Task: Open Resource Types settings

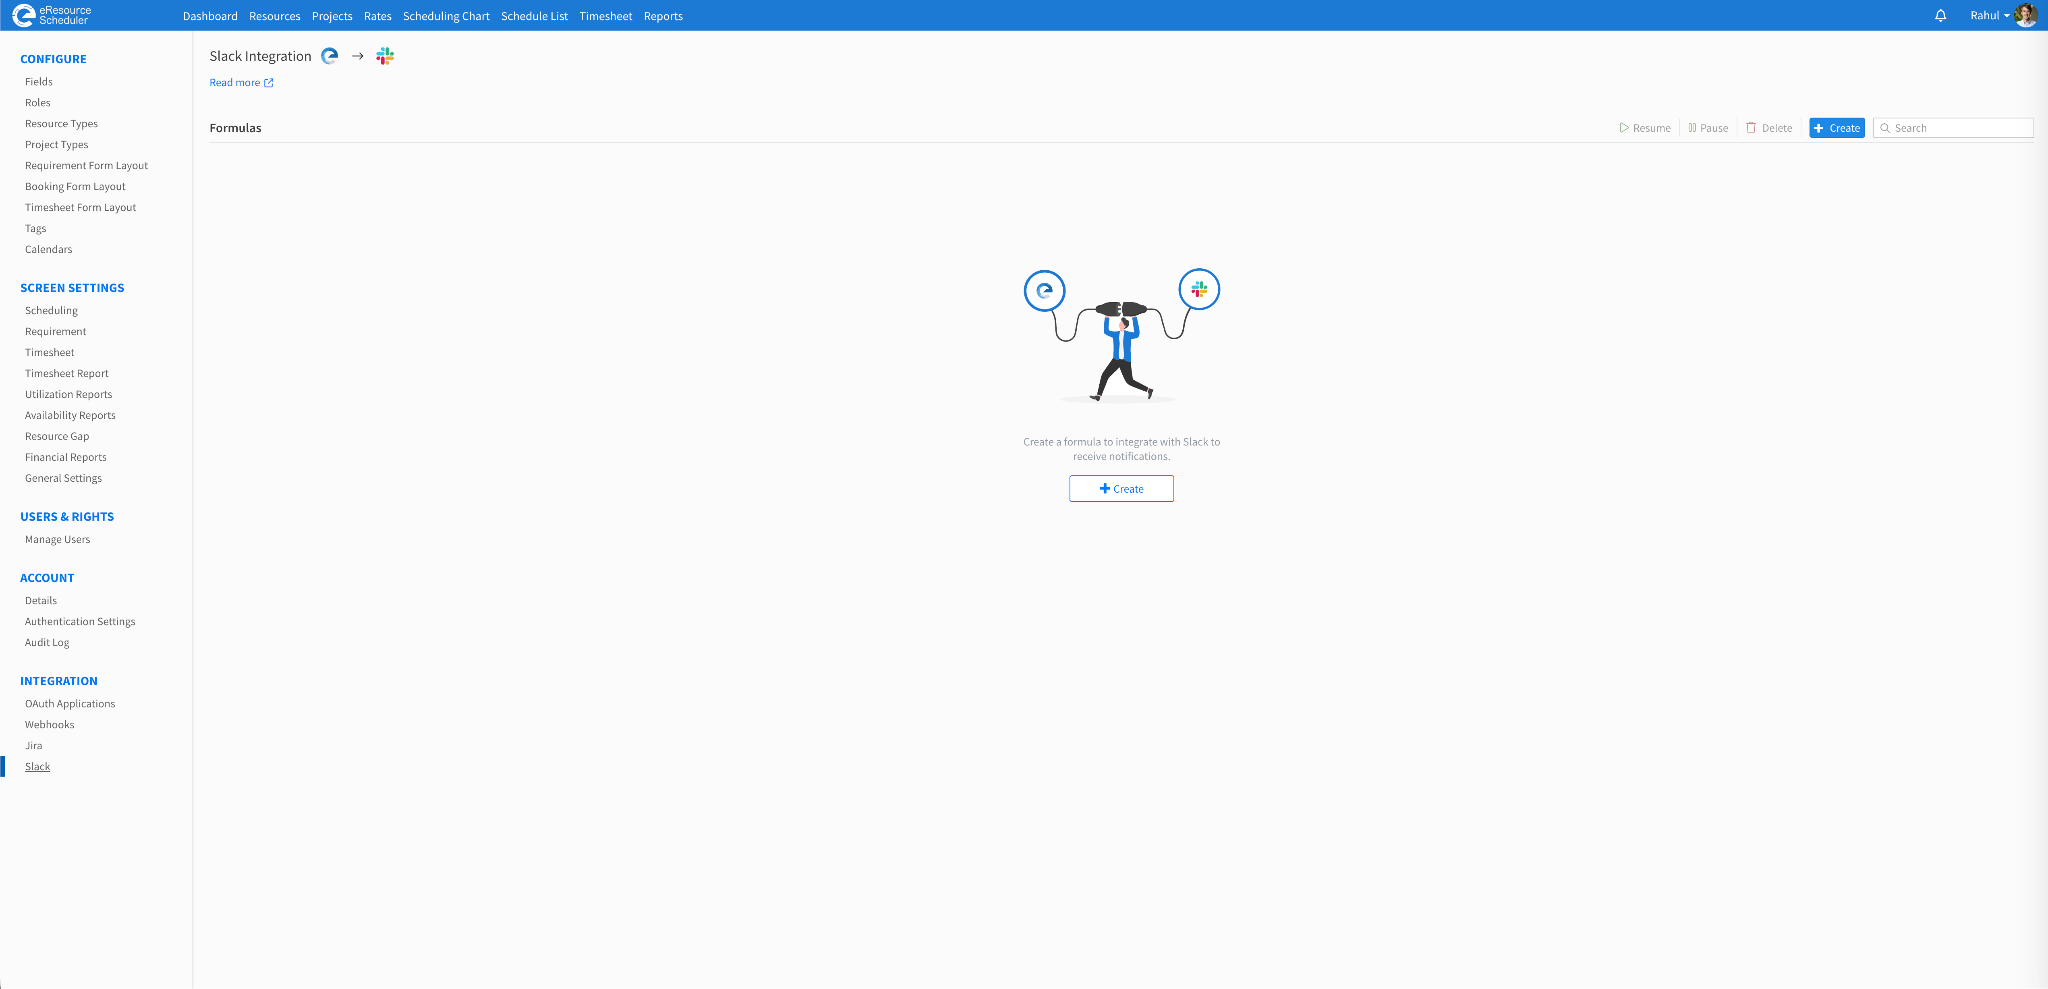Action: pos(61,124)
